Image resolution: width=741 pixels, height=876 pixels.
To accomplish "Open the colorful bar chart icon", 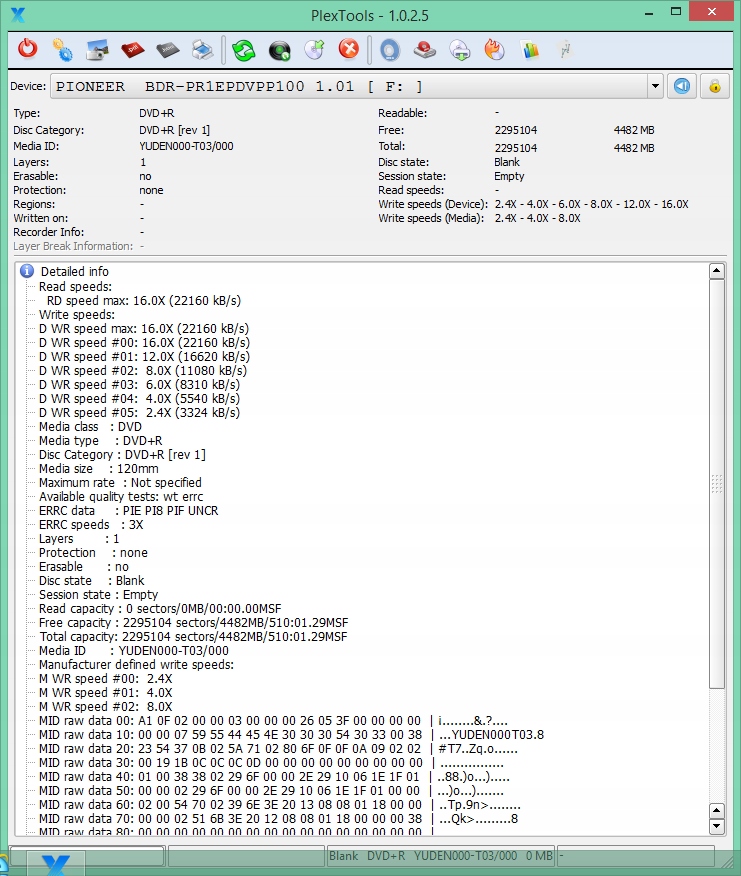I will (x=530, y=50).
